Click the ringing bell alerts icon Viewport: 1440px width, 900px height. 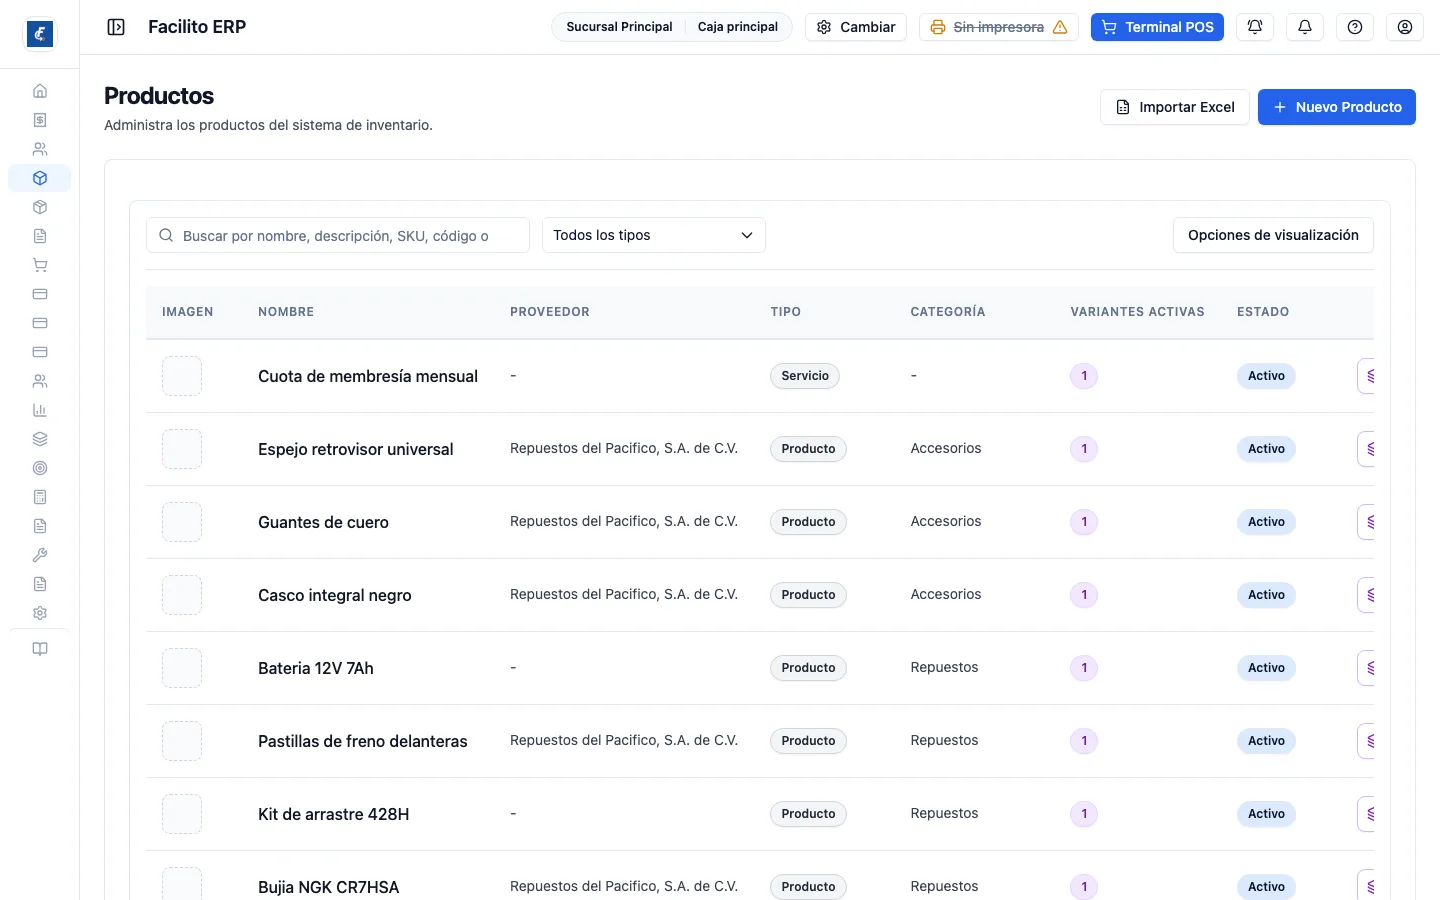1255,27
